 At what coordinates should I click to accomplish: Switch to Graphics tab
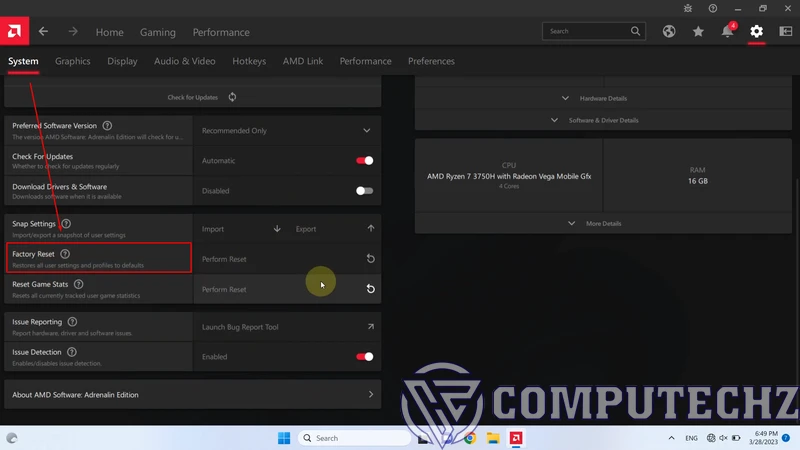click(72, 61)
